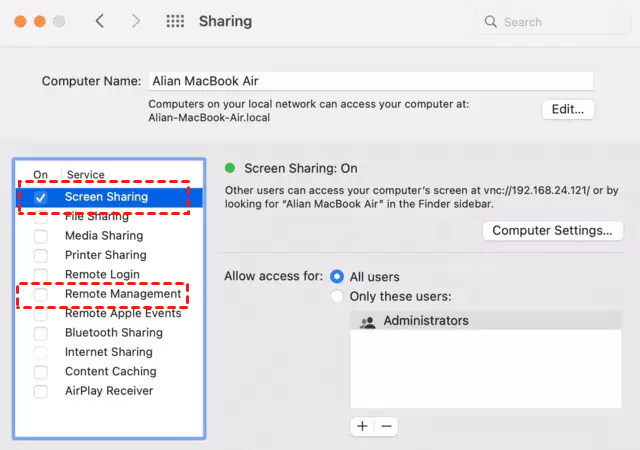640x450 pixels.
Task: Enable the Media Sharing checkbox
Action: pyautogui.click(x=41, y=236)
